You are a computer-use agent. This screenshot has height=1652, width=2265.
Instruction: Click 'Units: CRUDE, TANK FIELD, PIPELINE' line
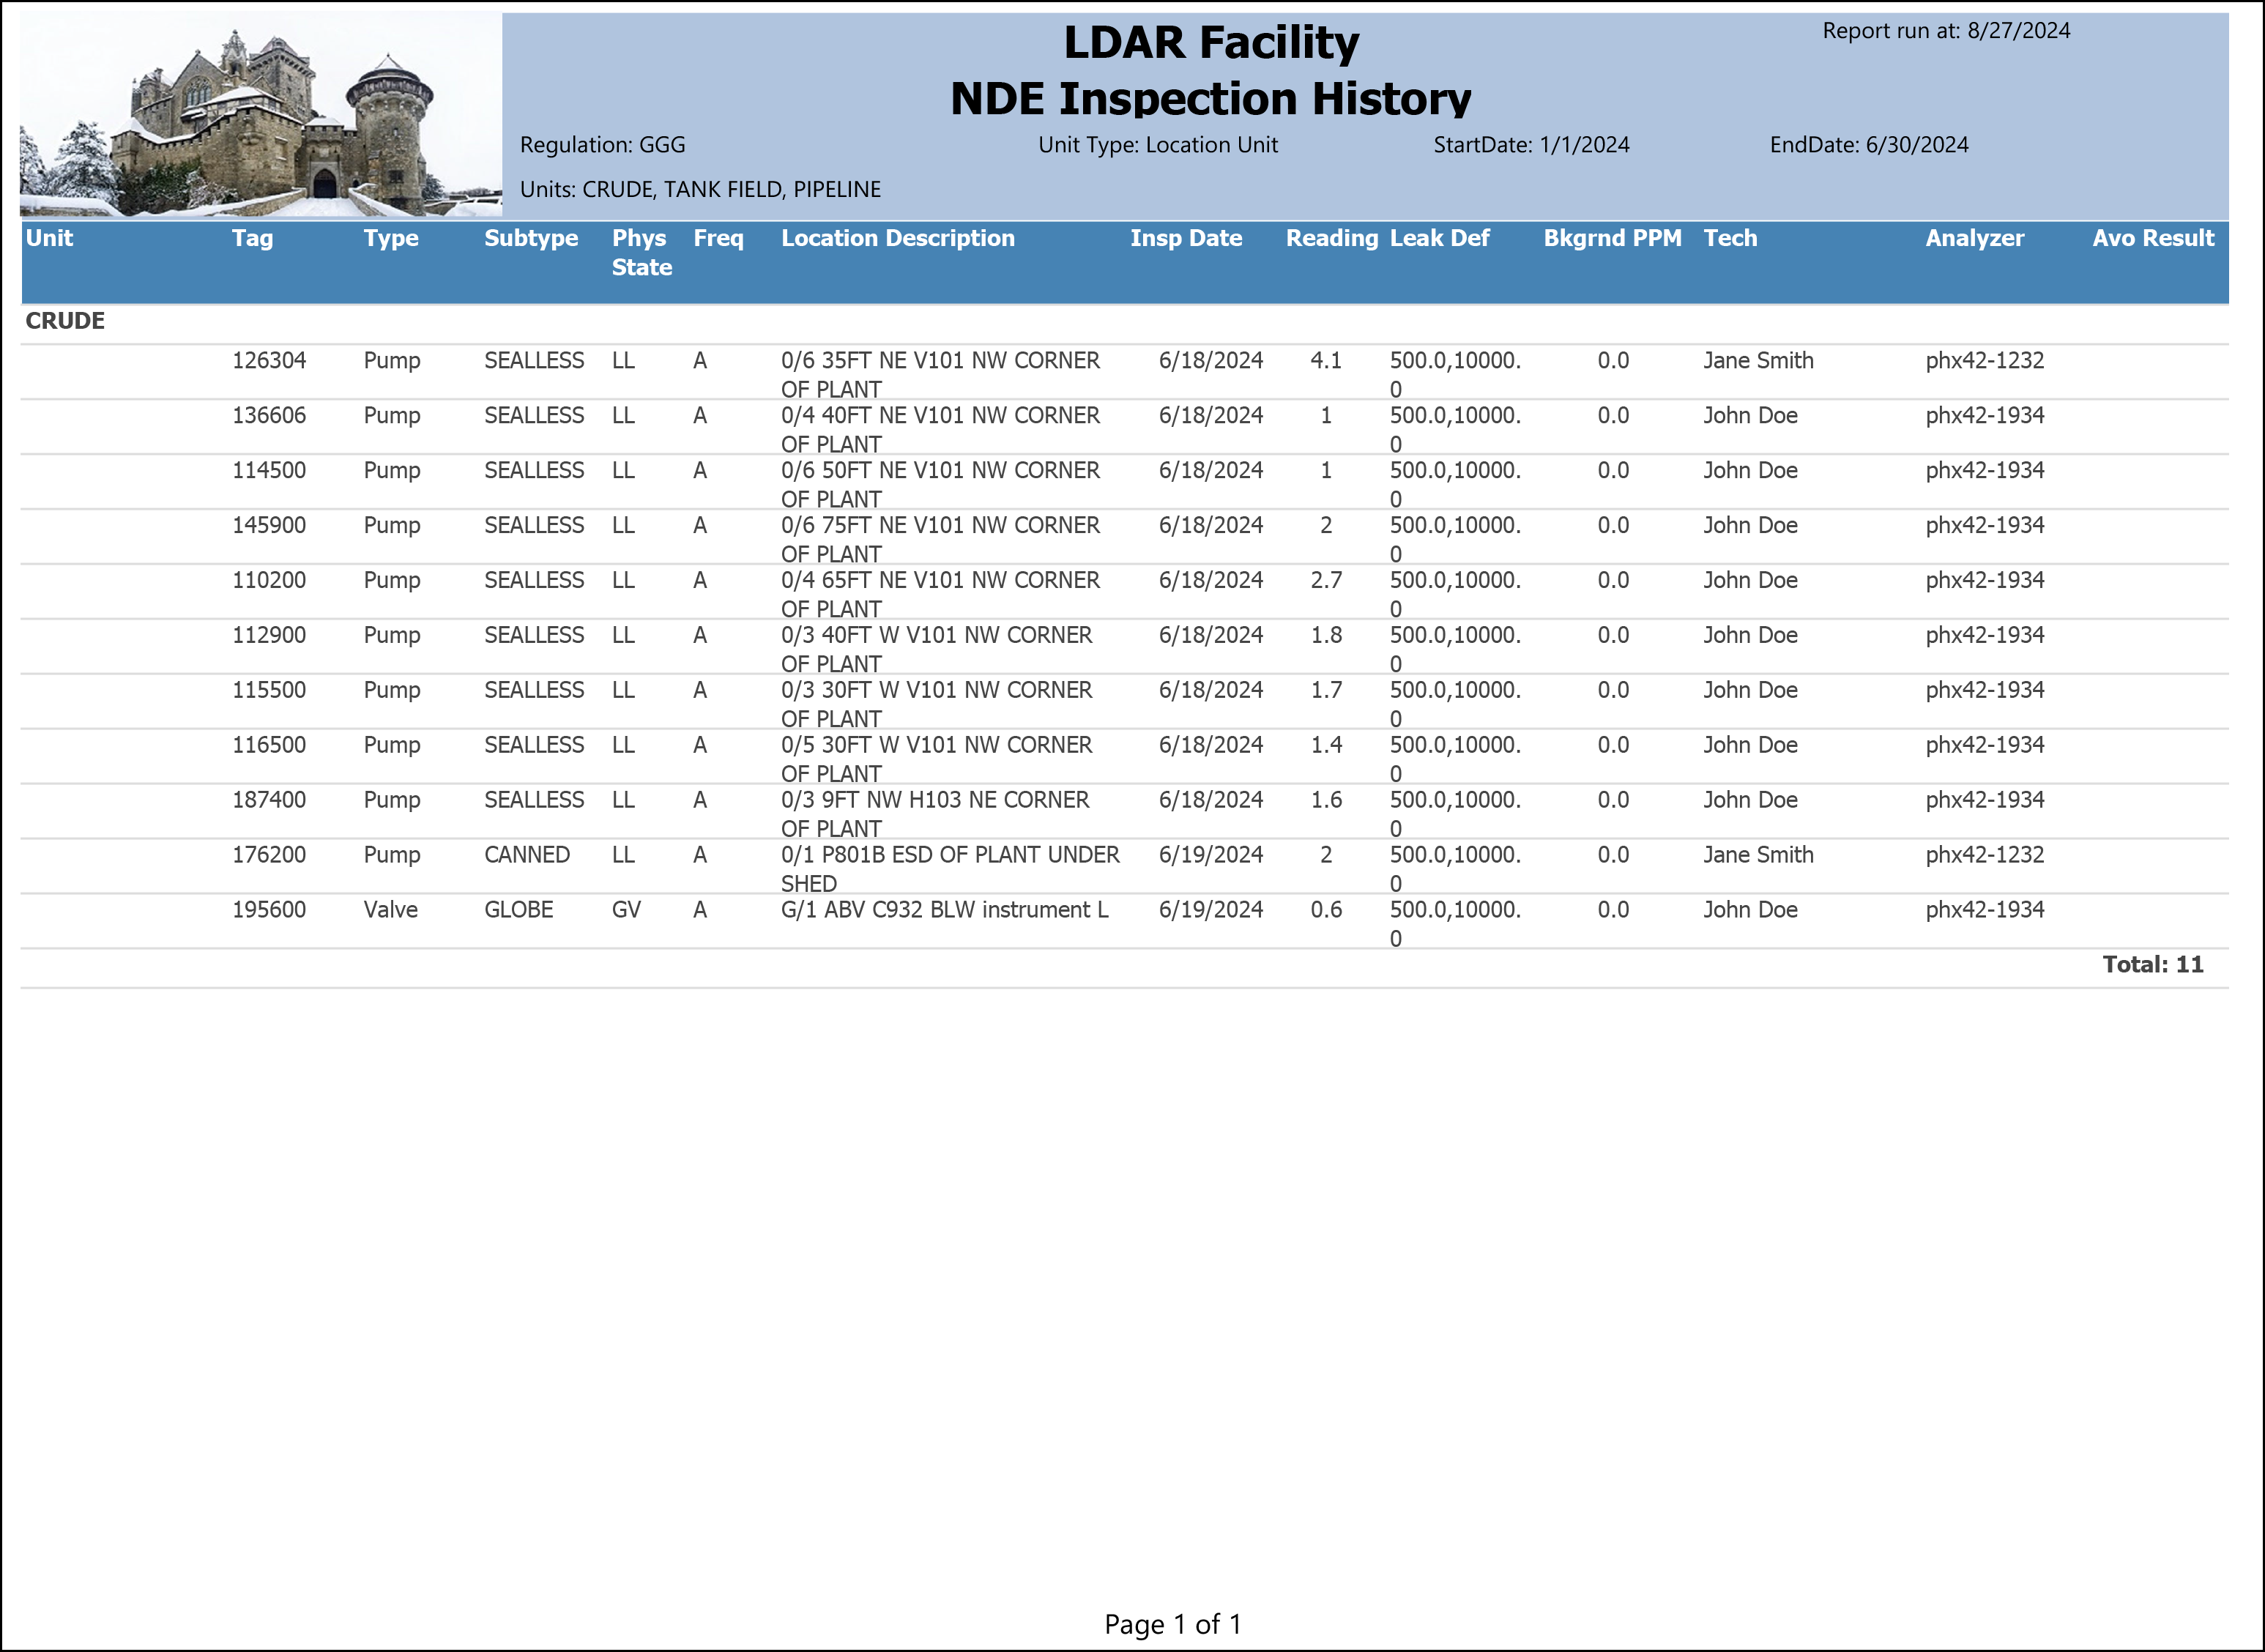coord(700,190)
